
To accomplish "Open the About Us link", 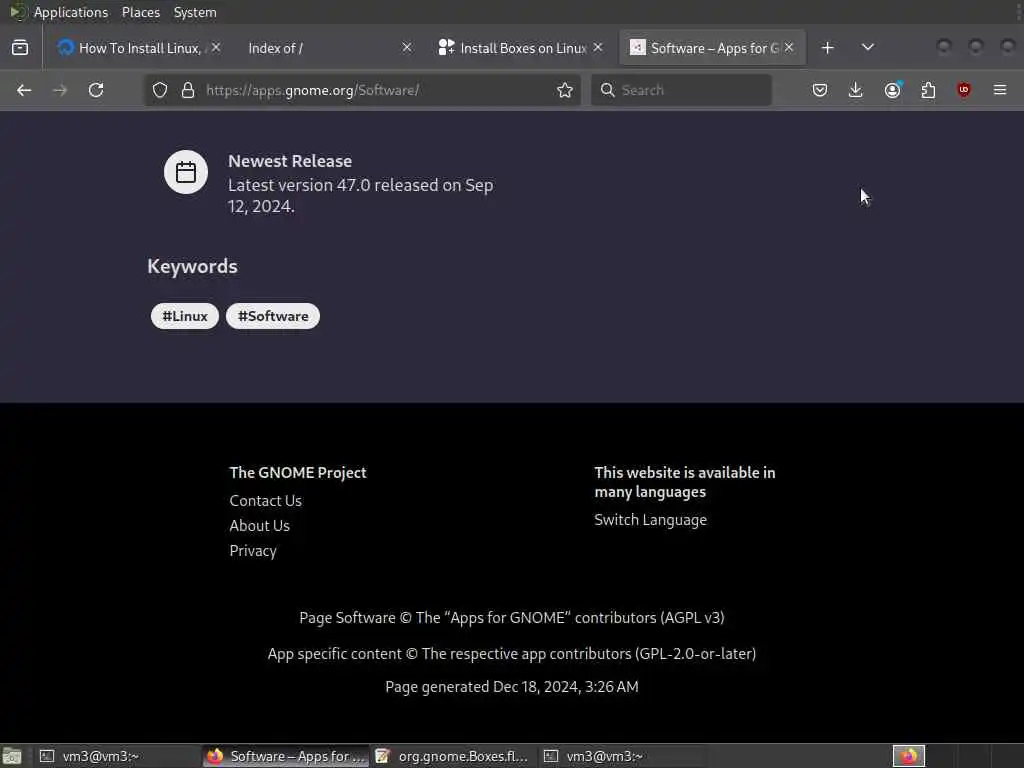I will 259,526.
